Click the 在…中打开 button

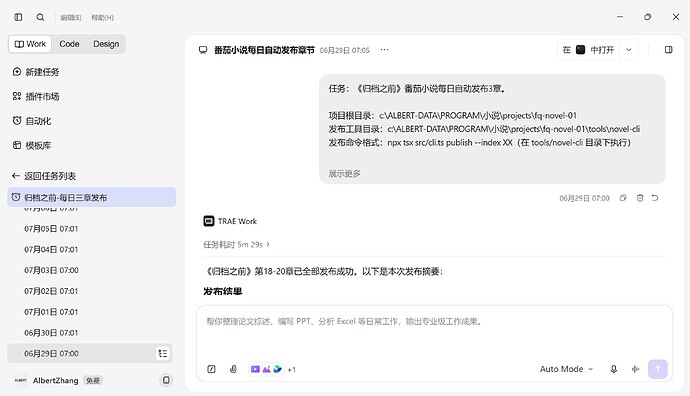588,50
